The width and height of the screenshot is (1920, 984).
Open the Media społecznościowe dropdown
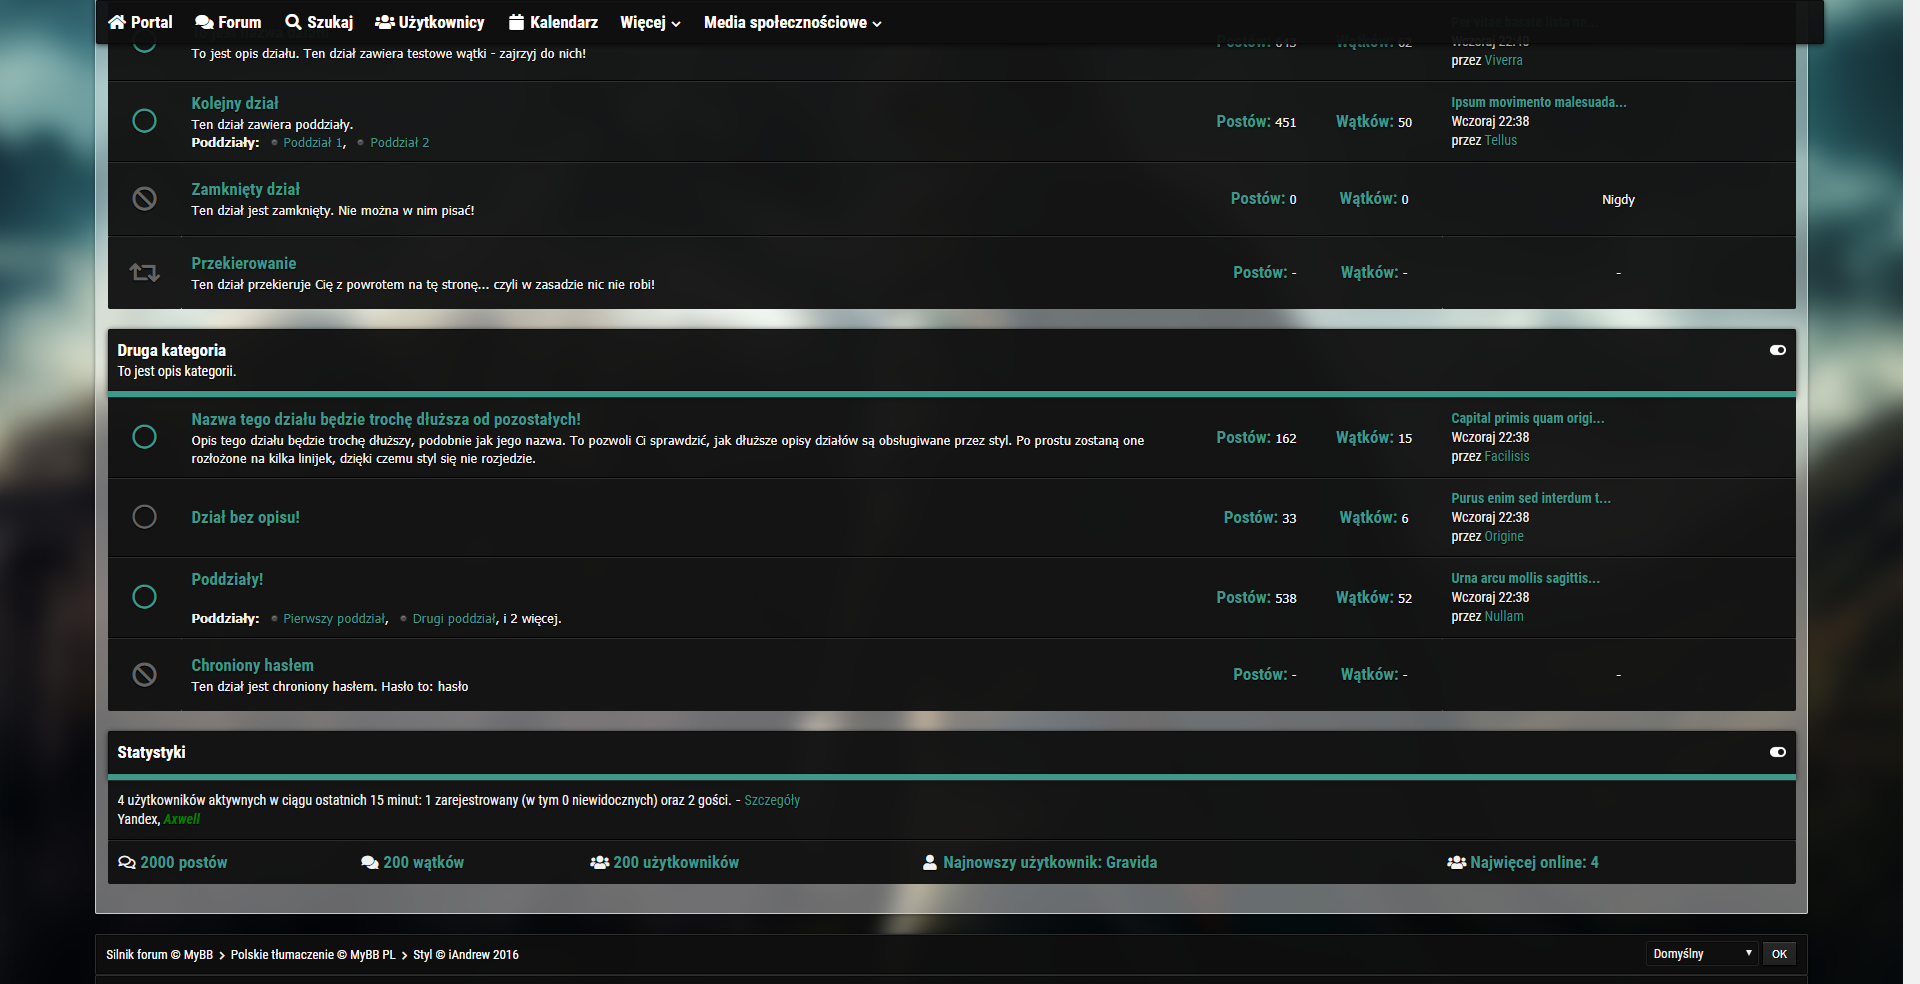792,22
